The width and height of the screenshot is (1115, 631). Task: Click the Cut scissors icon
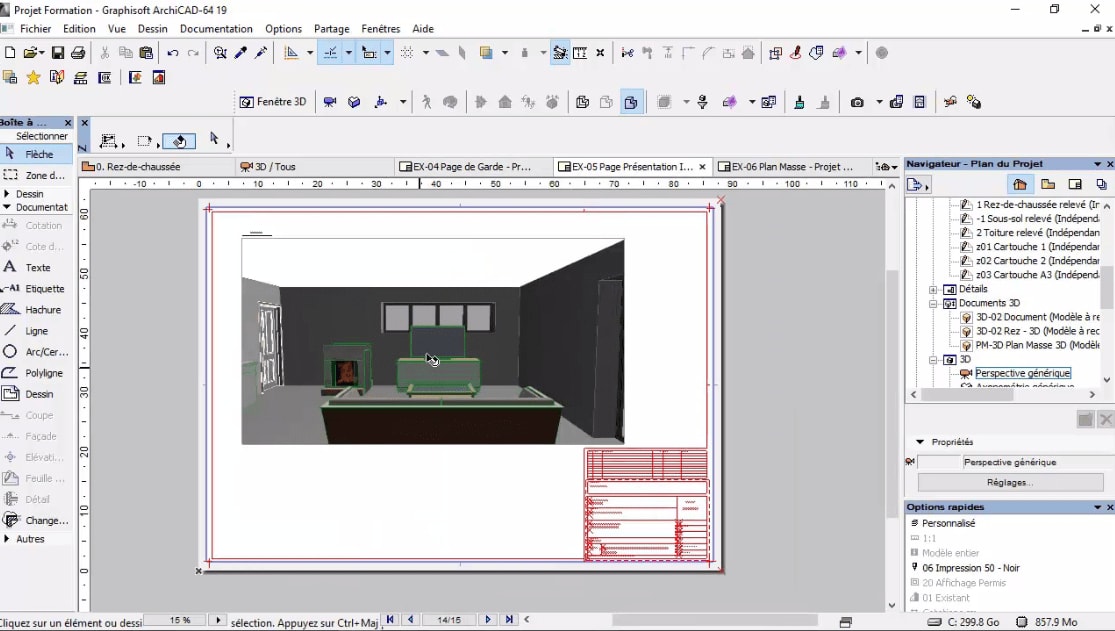coord(105,53)
